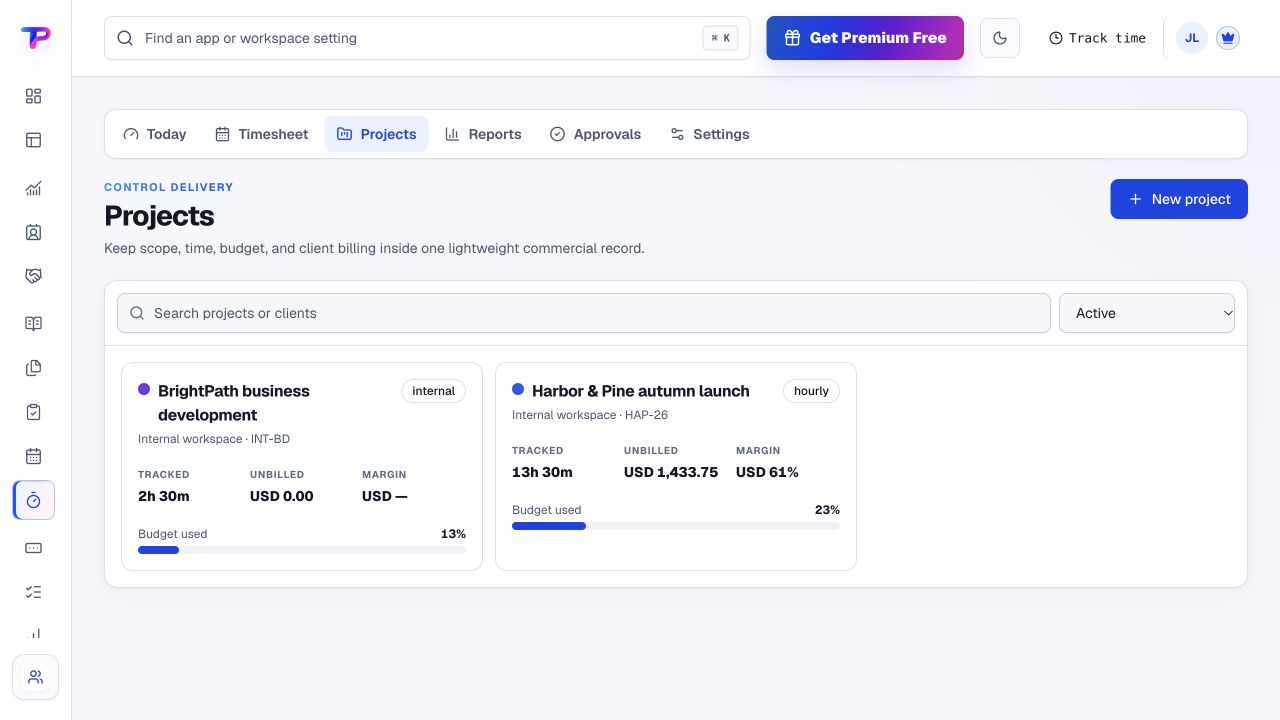Expand the Active status filter dropdown

pos(1147,313)
